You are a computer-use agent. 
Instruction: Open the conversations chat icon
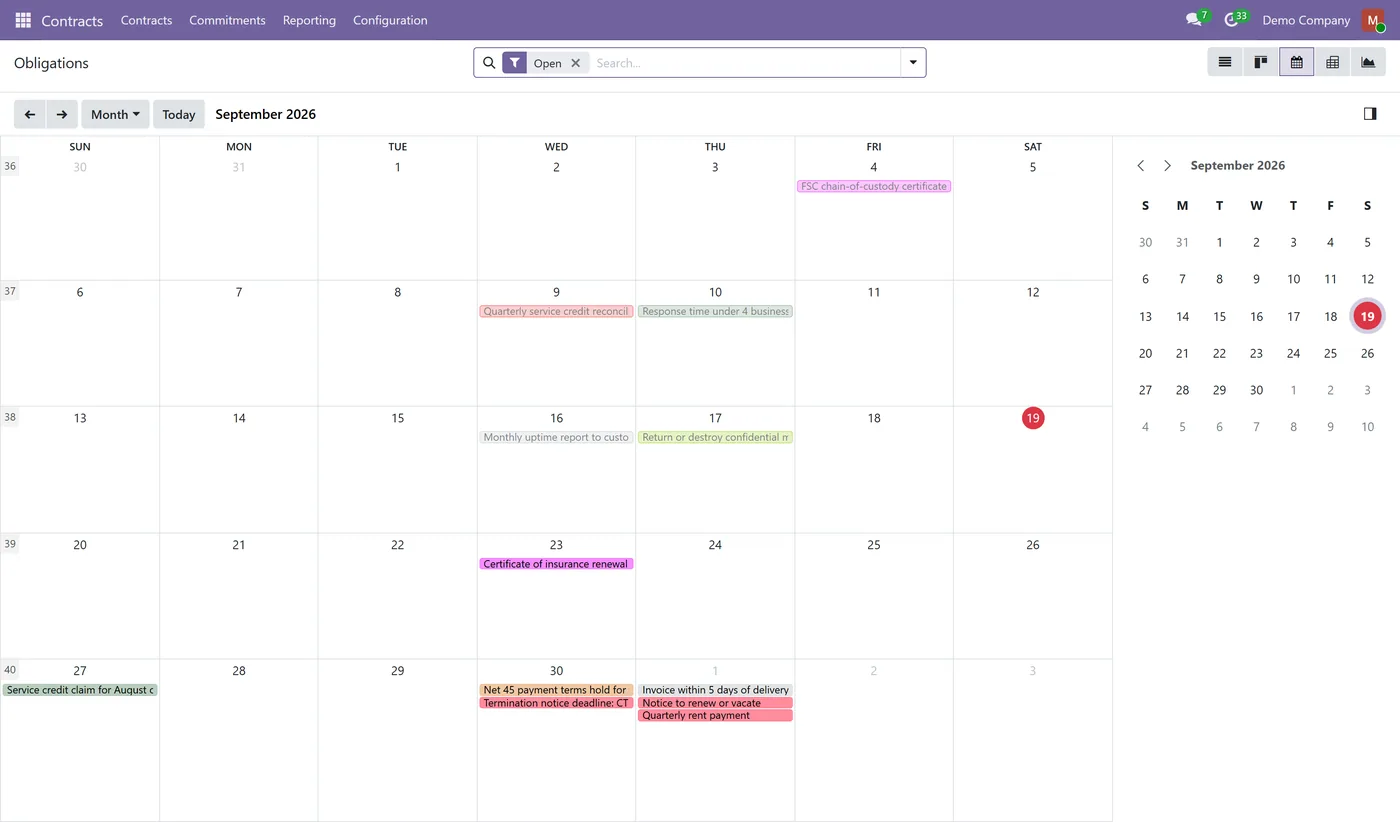pos(1194,20)
